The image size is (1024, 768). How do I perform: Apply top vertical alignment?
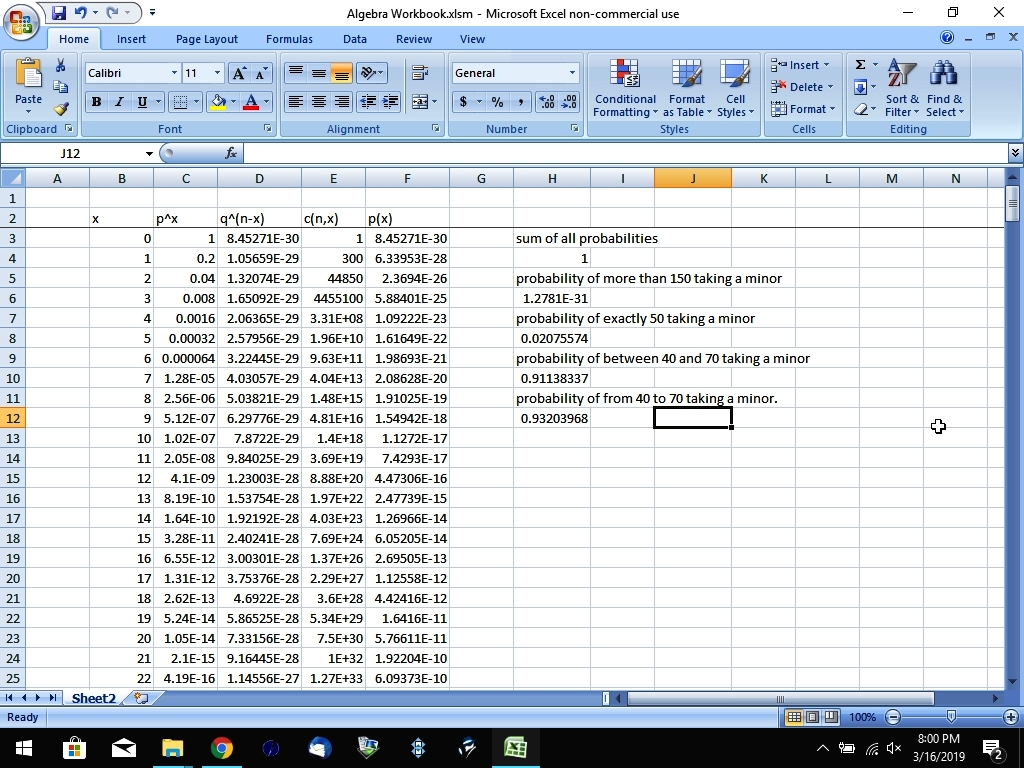pos(296,72)
